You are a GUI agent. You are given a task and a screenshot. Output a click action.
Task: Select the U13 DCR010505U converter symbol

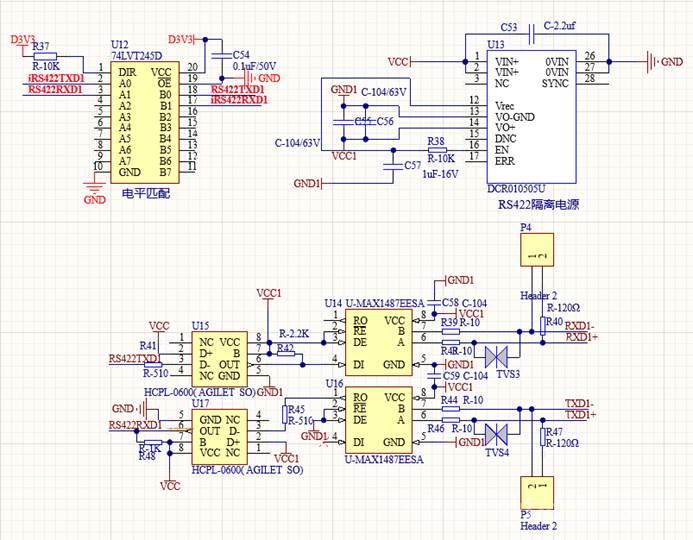tap(532, 116)
